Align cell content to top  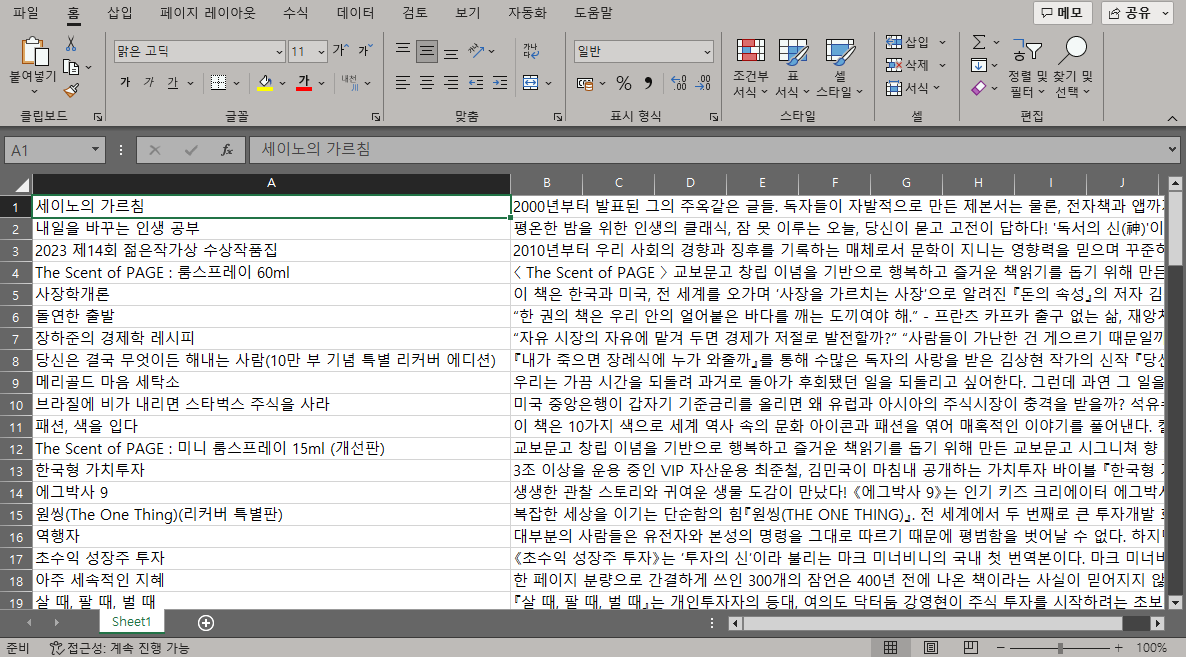[x=402, y=51]
